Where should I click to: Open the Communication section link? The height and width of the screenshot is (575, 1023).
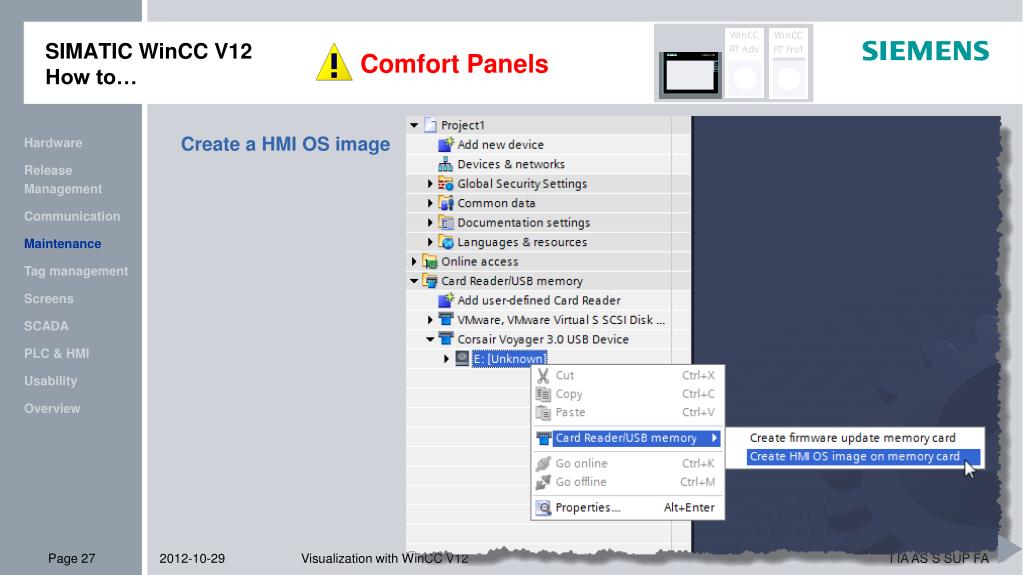click(x=72, y=216)
